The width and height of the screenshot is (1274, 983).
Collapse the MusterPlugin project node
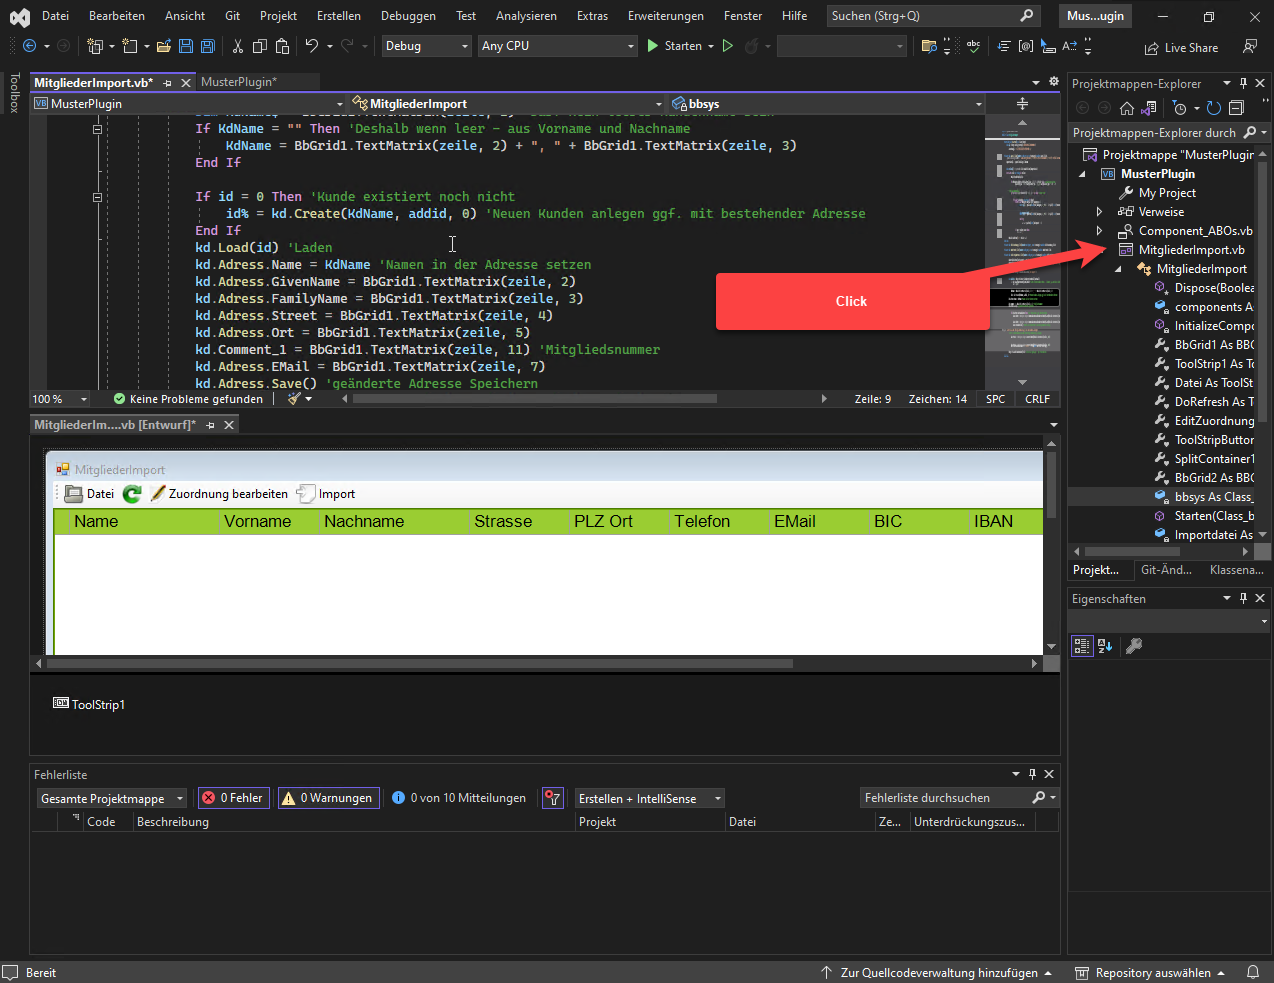pyautogui.click(x=1082, y=174)
